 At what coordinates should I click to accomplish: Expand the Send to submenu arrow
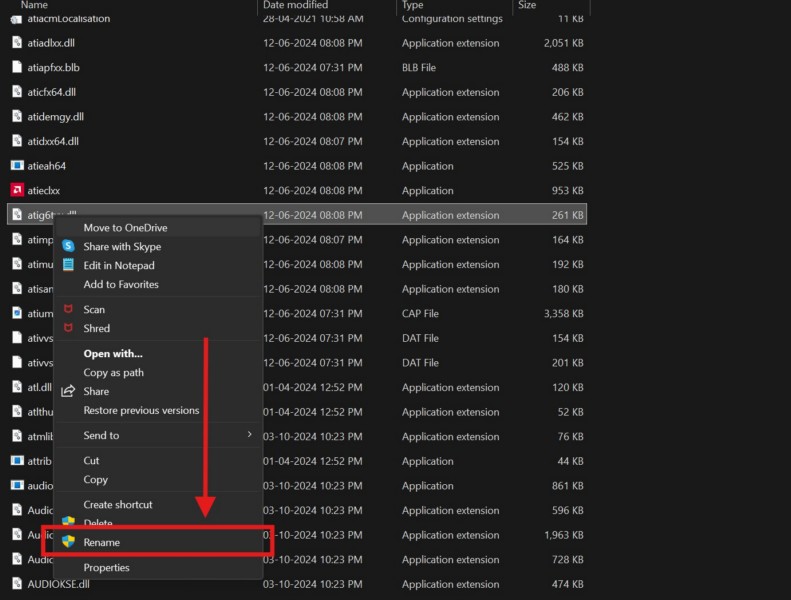pyautogui.click(x=249, y=435)
